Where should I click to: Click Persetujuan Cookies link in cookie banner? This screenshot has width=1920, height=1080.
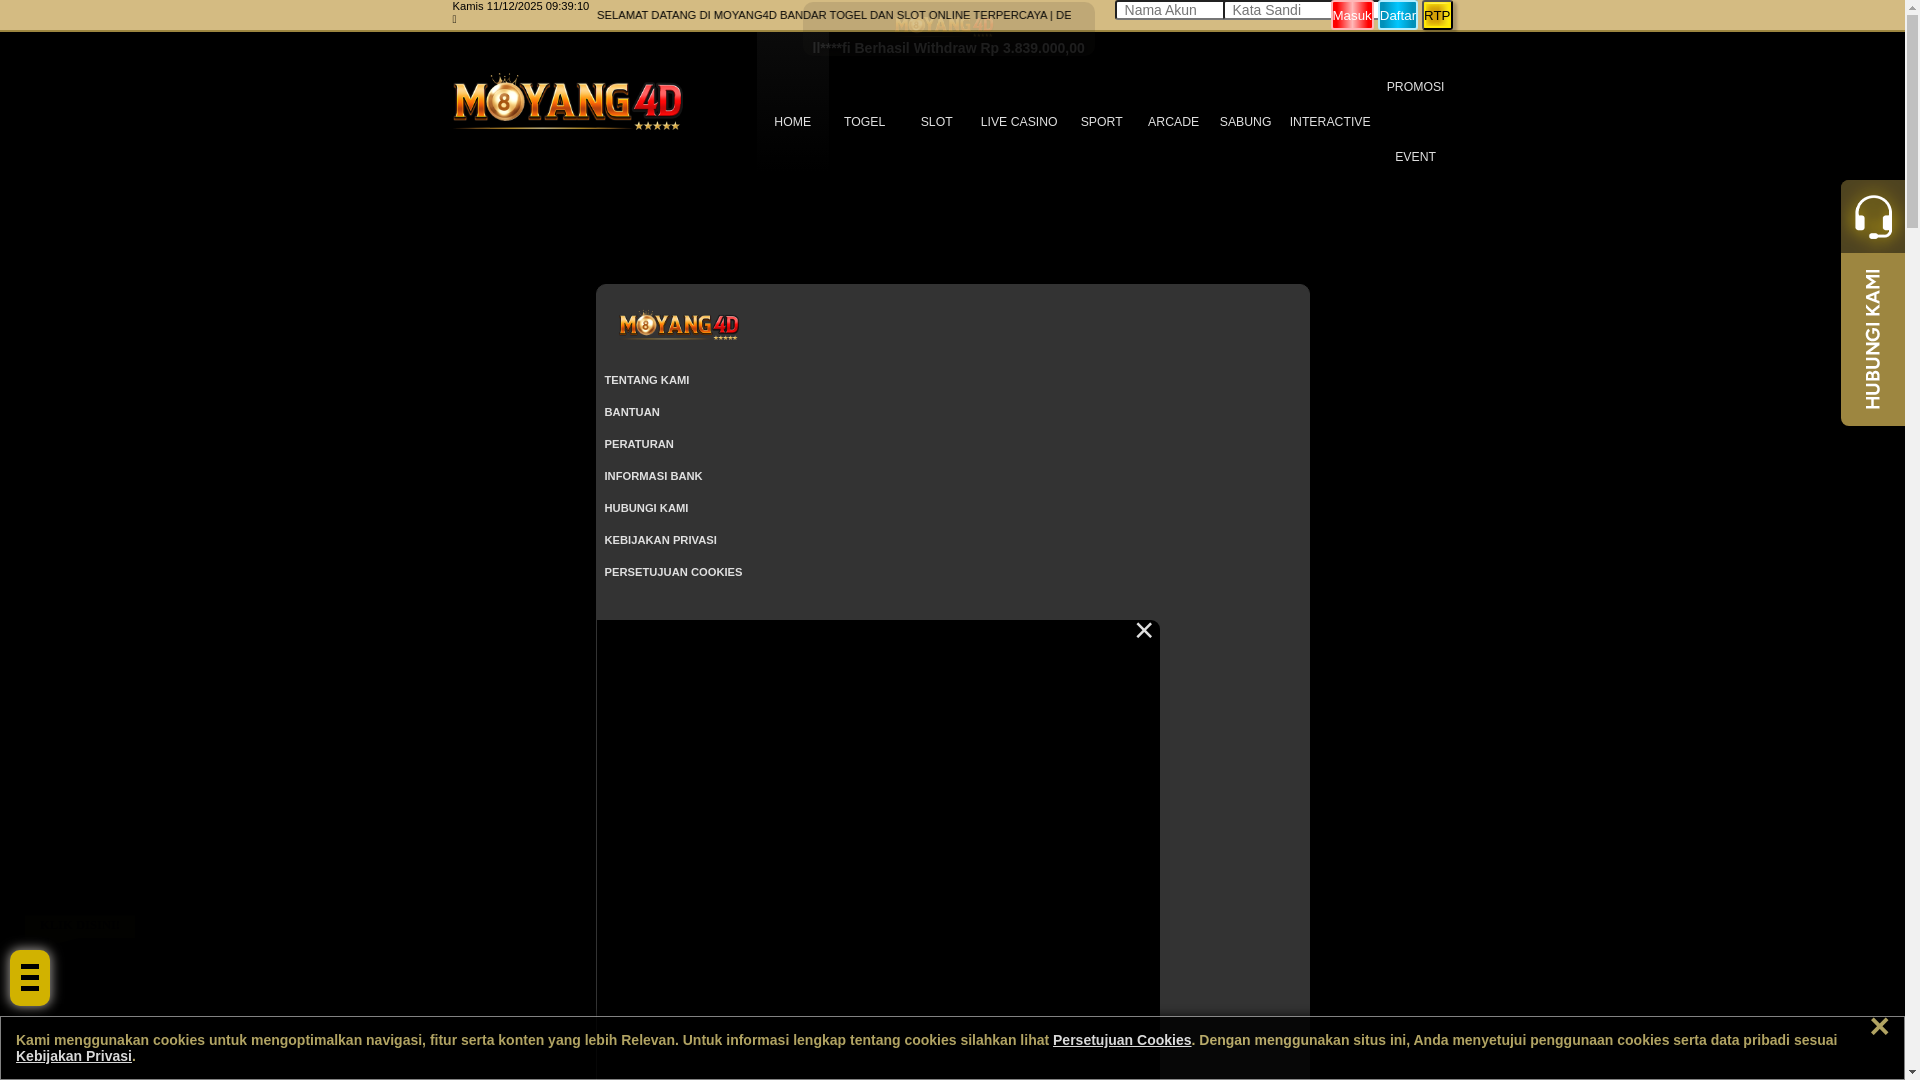point(1122,1040)
